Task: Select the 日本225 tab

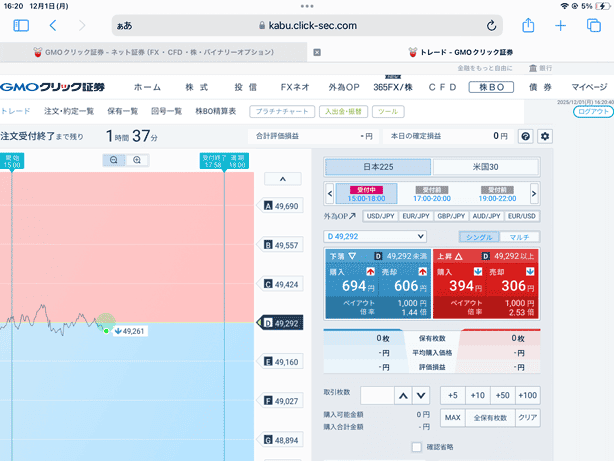Action: (x=378, y=167)
